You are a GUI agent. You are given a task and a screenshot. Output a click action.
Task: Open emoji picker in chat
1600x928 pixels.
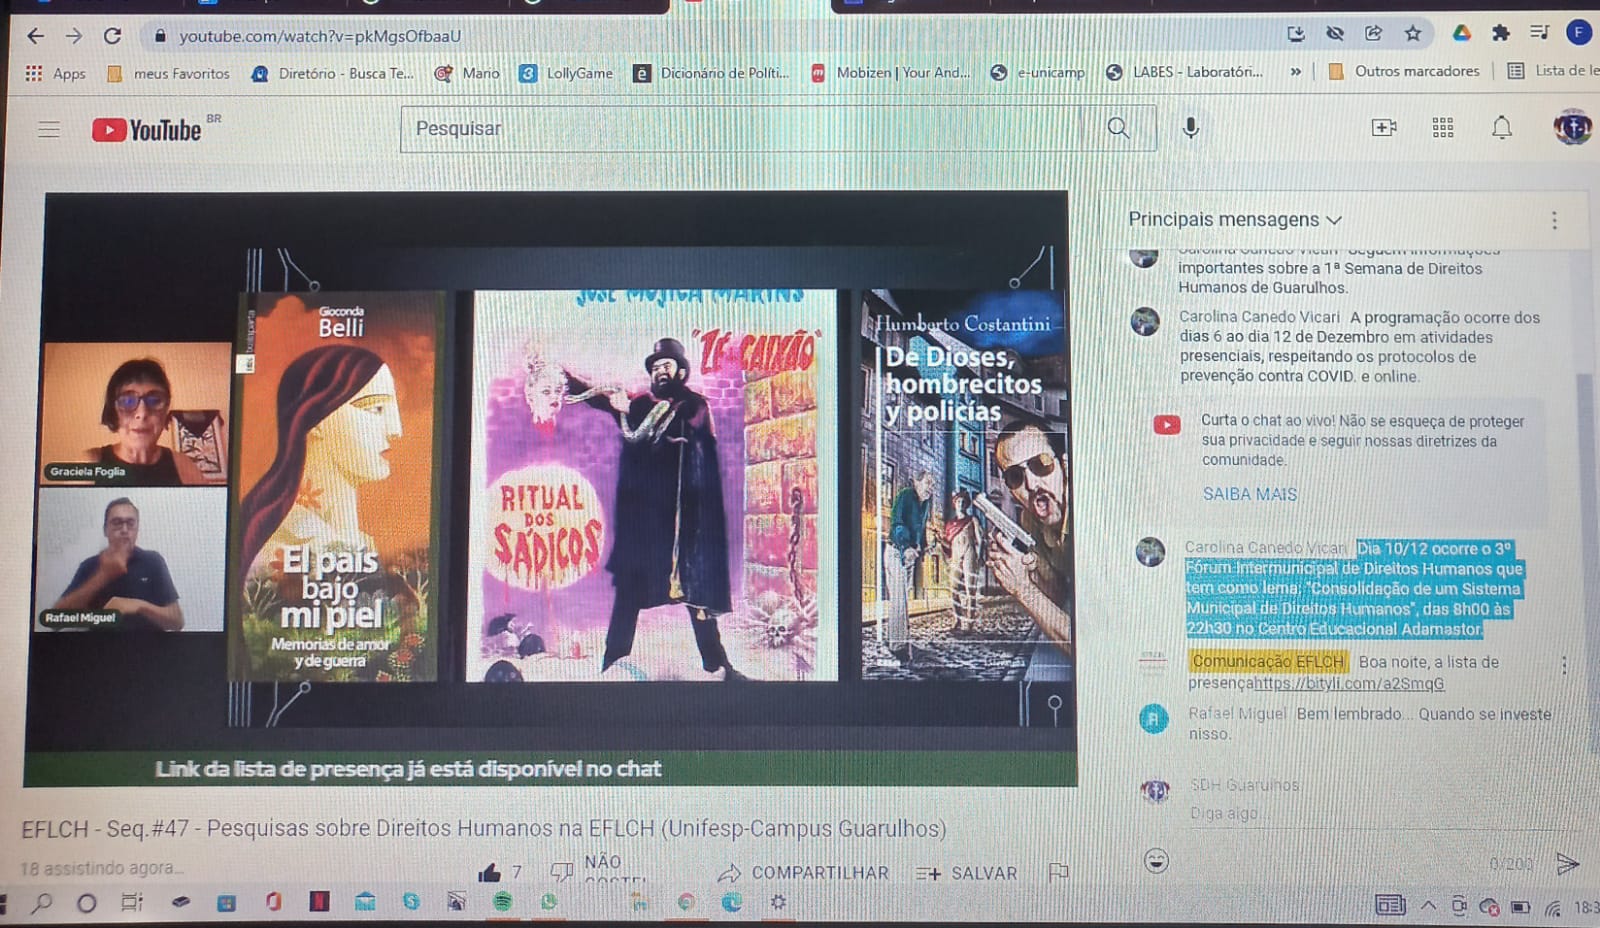pos(1156,861)
